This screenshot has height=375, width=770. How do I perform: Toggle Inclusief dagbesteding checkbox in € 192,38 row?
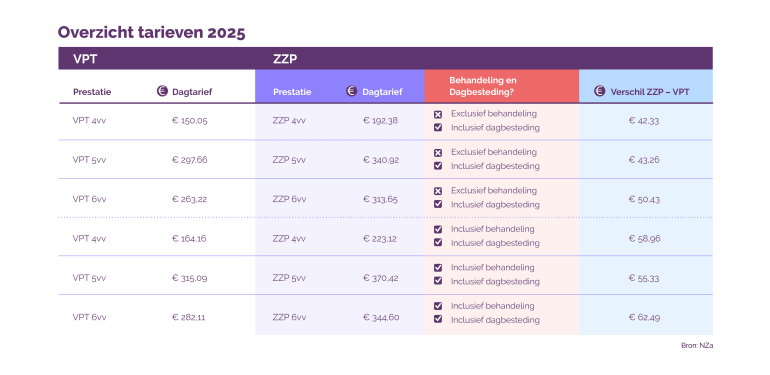click(x=438, y=128)
